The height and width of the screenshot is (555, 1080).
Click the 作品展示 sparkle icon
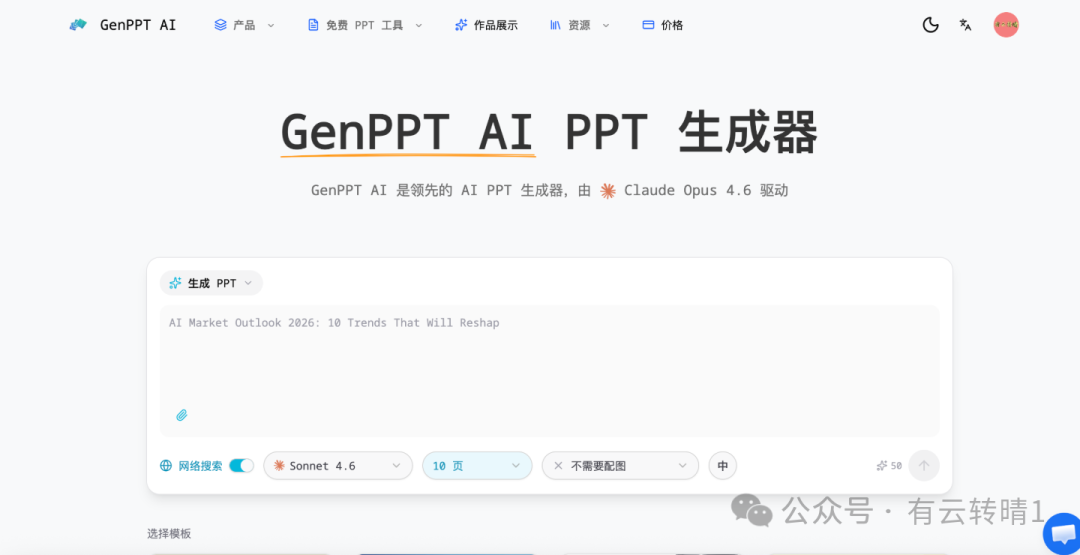click(x=461, y=25)
